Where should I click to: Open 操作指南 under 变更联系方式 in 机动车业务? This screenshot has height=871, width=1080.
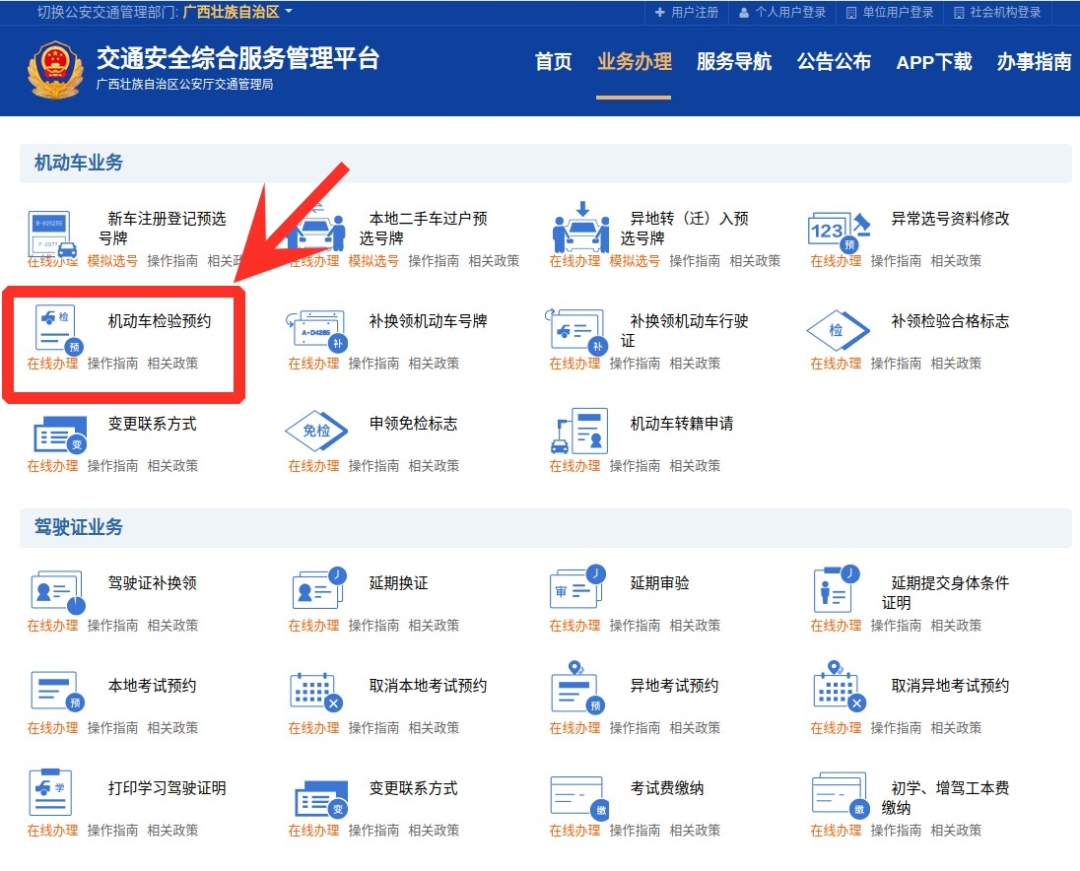point(112,466)
